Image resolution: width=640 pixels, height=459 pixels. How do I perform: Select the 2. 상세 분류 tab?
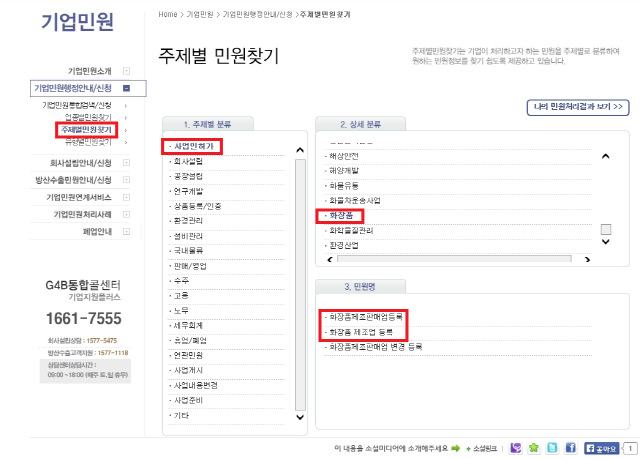(x=360, y=124)
